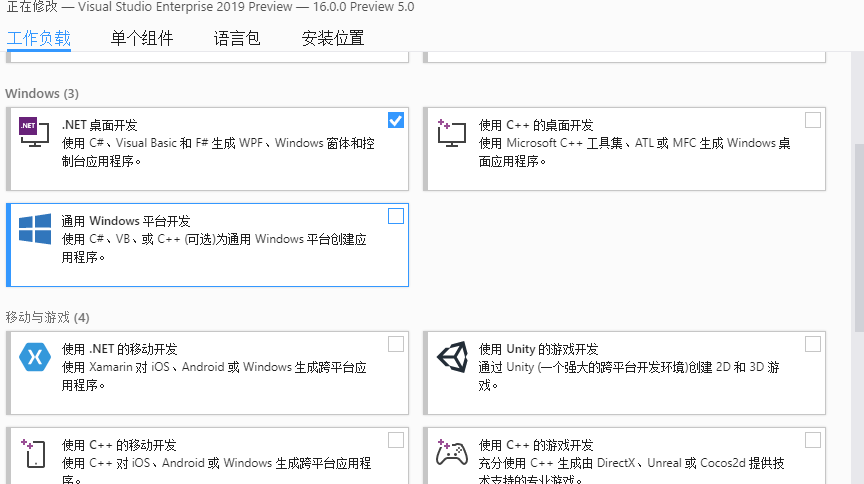Screen dimensions: 864x484
Task: Check the 使用 C++ 的移动开发 checkbox
Action: (396, 440)
